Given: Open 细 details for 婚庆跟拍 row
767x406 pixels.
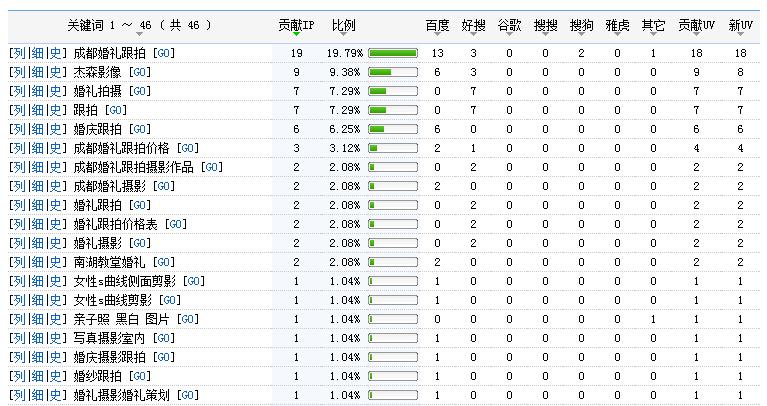Looking at the screenshot, I should click(37, 129).
